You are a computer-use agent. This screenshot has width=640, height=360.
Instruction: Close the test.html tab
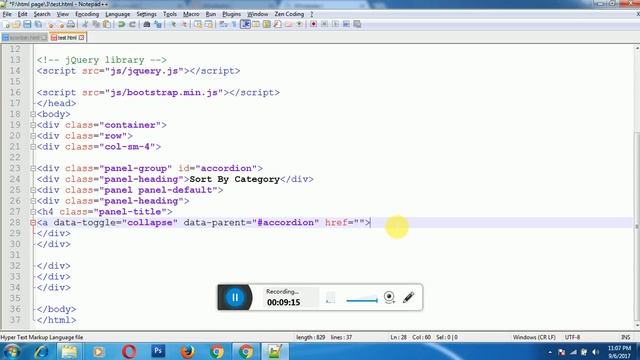click(82, 38)
